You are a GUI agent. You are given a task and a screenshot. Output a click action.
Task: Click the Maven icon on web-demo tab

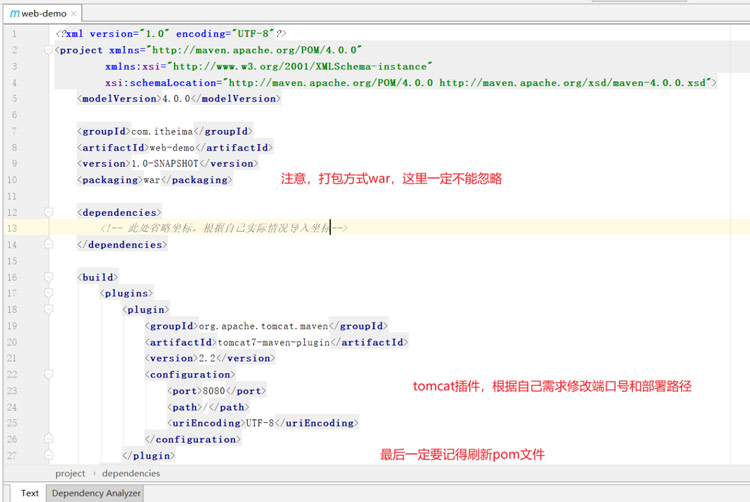[x=15, y=14]
